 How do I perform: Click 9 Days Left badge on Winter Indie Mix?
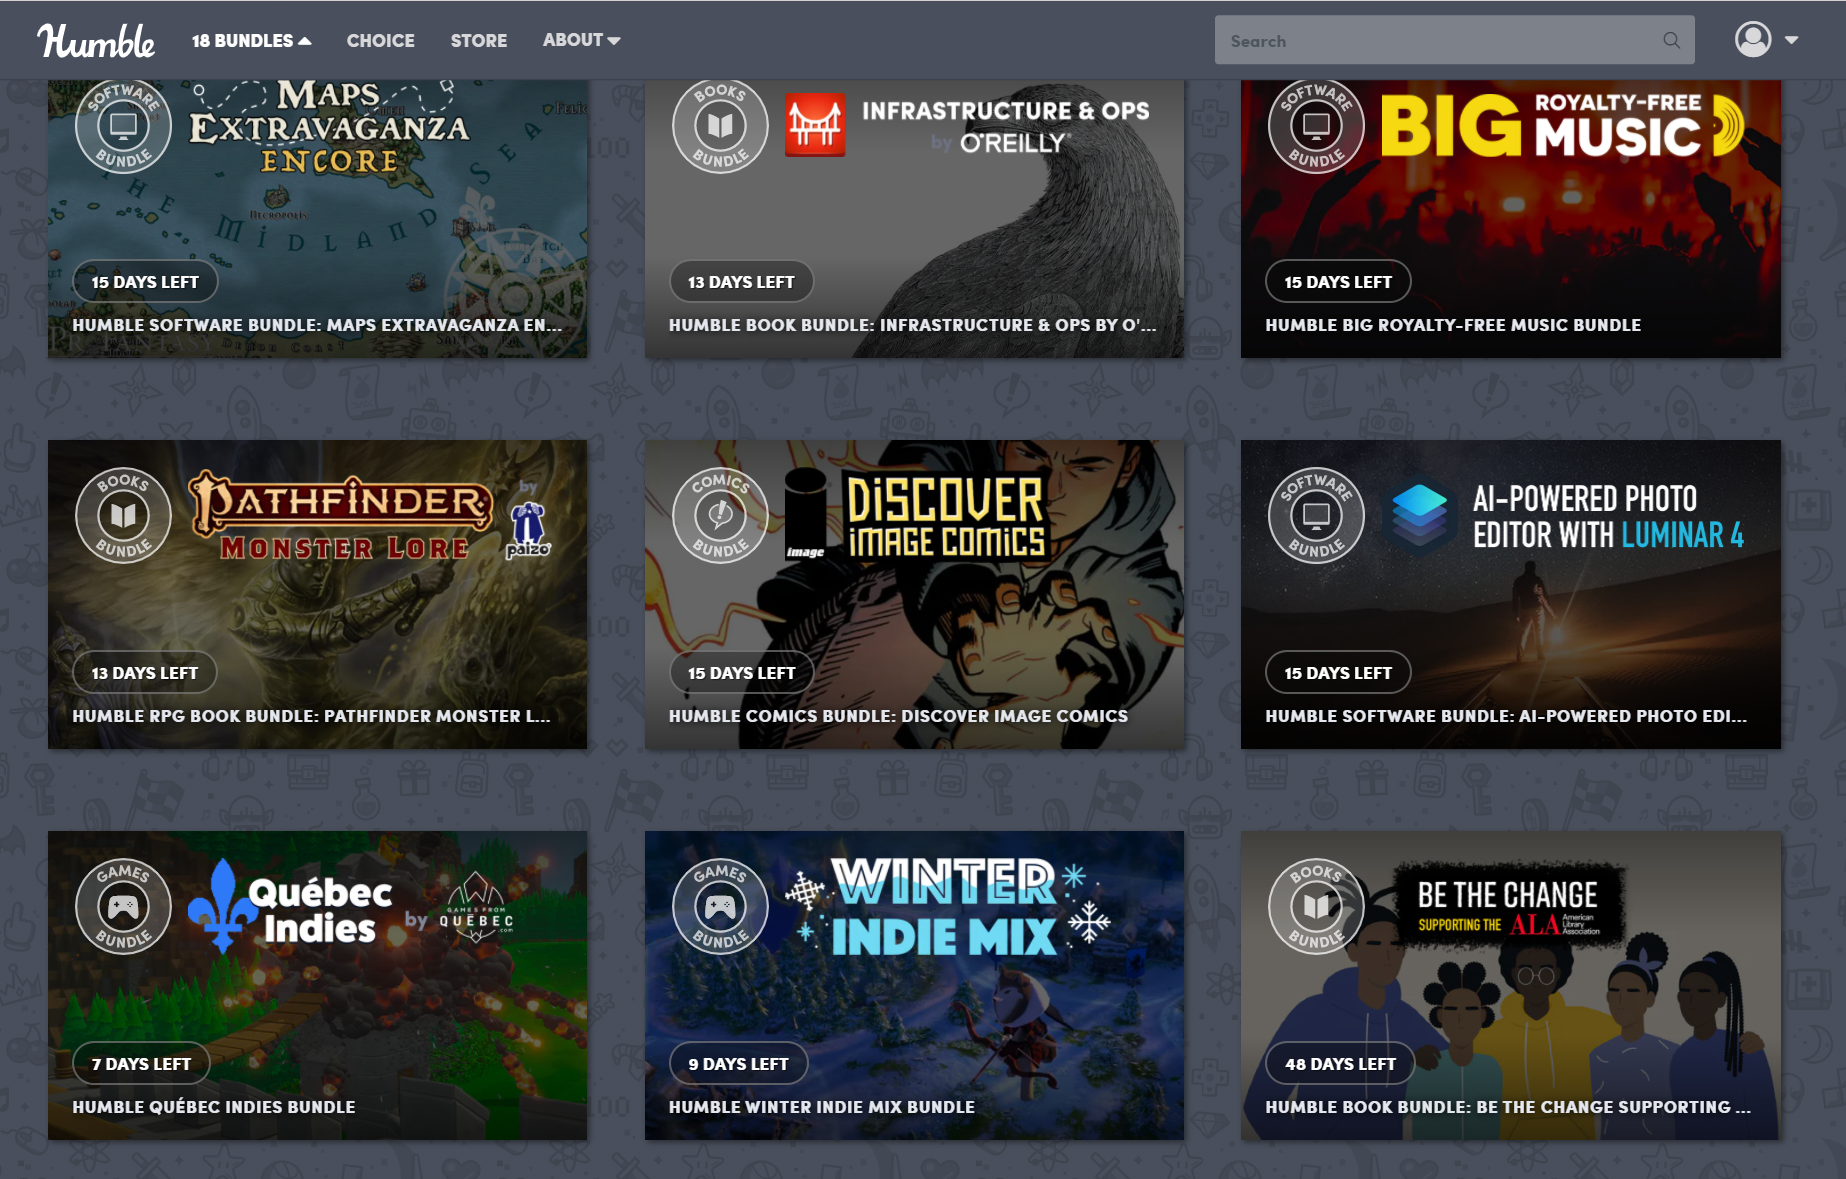pyautogui.click(x=738, y=1064)
